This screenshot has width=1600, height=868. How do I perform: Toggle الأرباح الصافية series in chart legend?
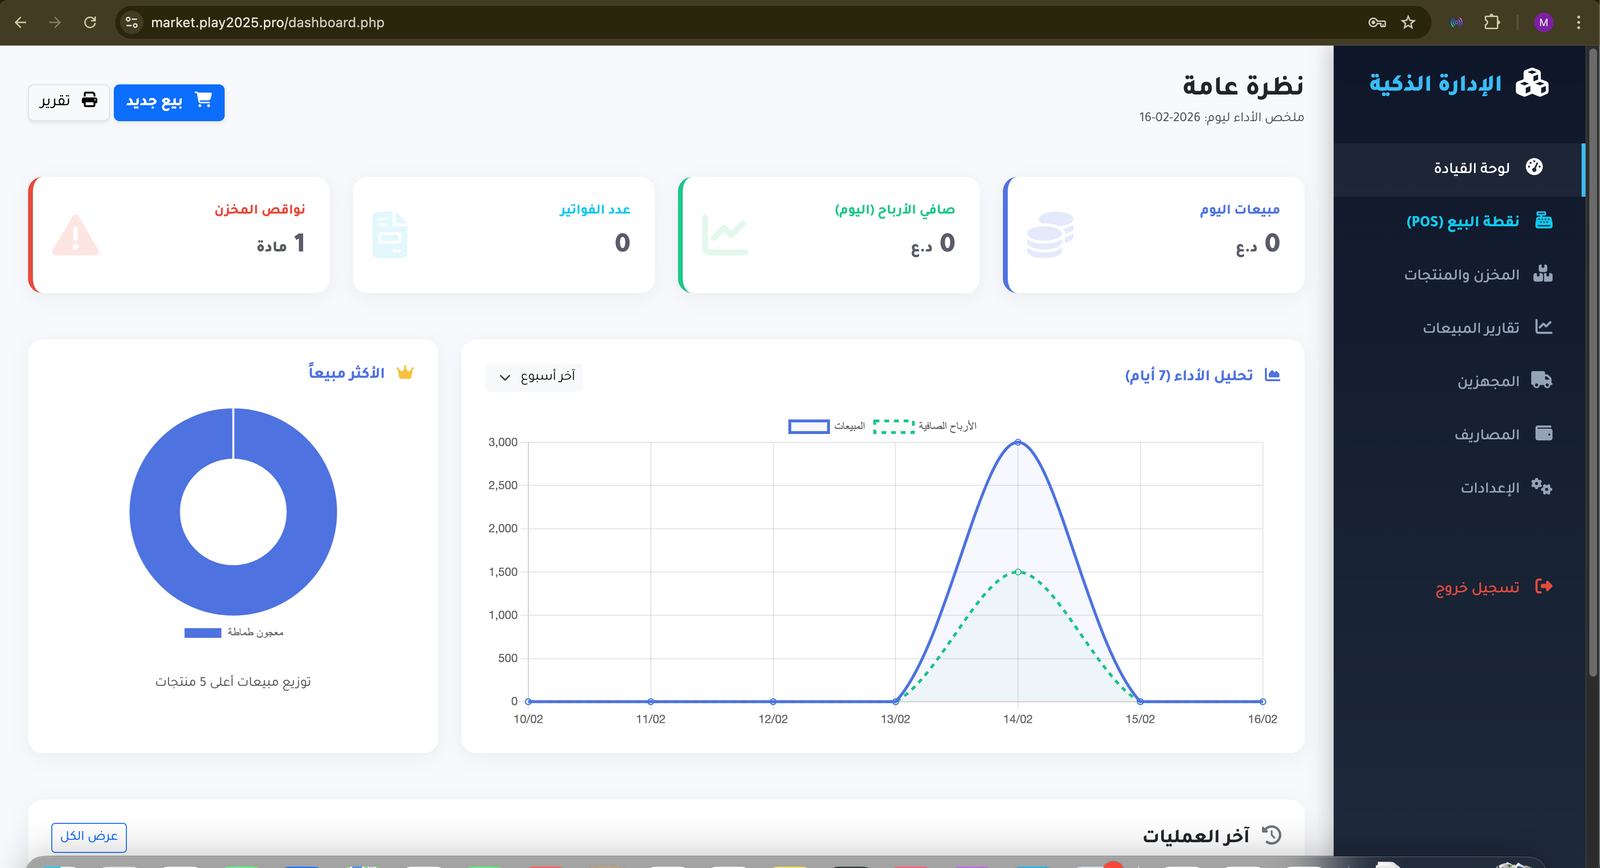[x=924, y=426]
